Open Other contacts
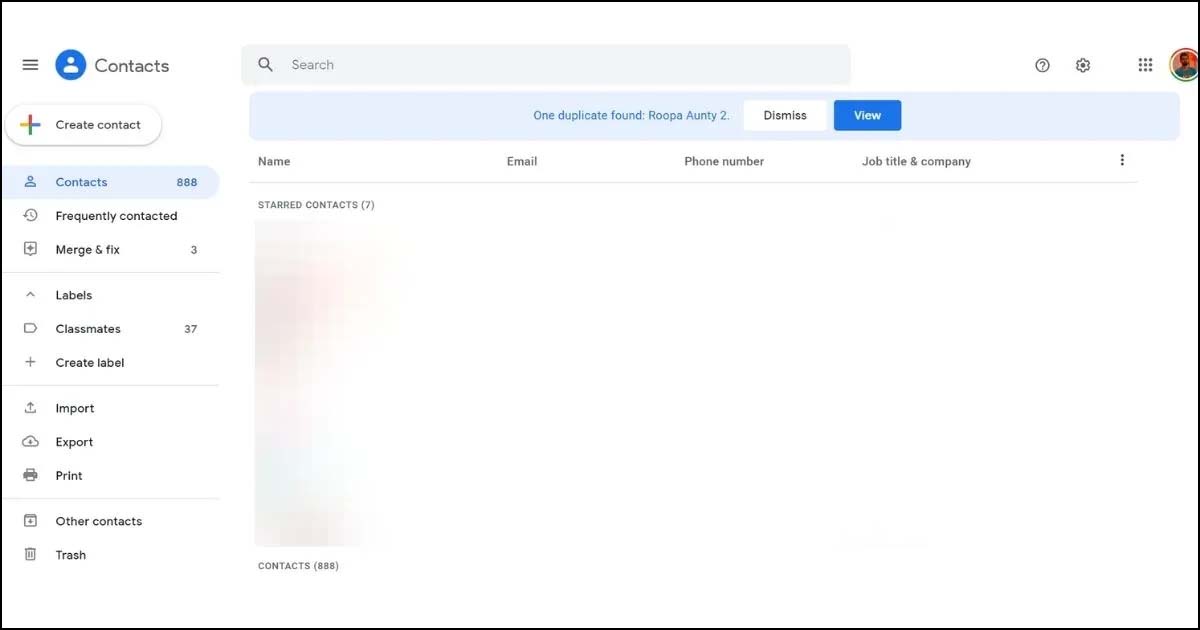This screenshot has width=1200, height=630. pyautogui.click(x=110, y=521)
